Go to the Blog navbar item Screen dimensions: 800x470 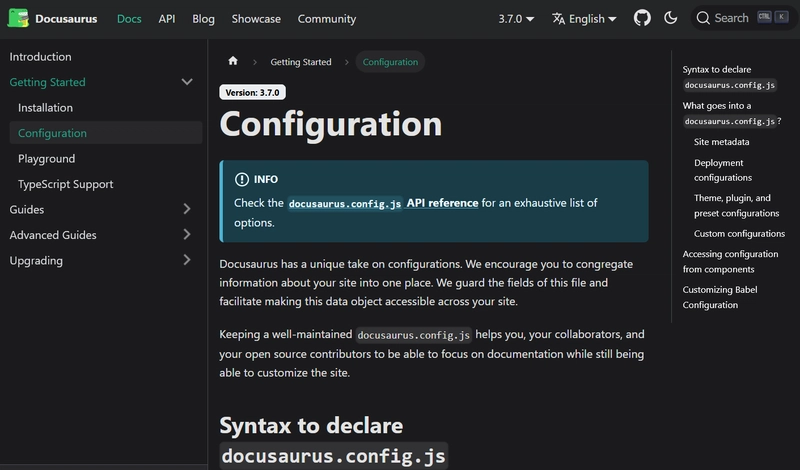tap(203, 18)
